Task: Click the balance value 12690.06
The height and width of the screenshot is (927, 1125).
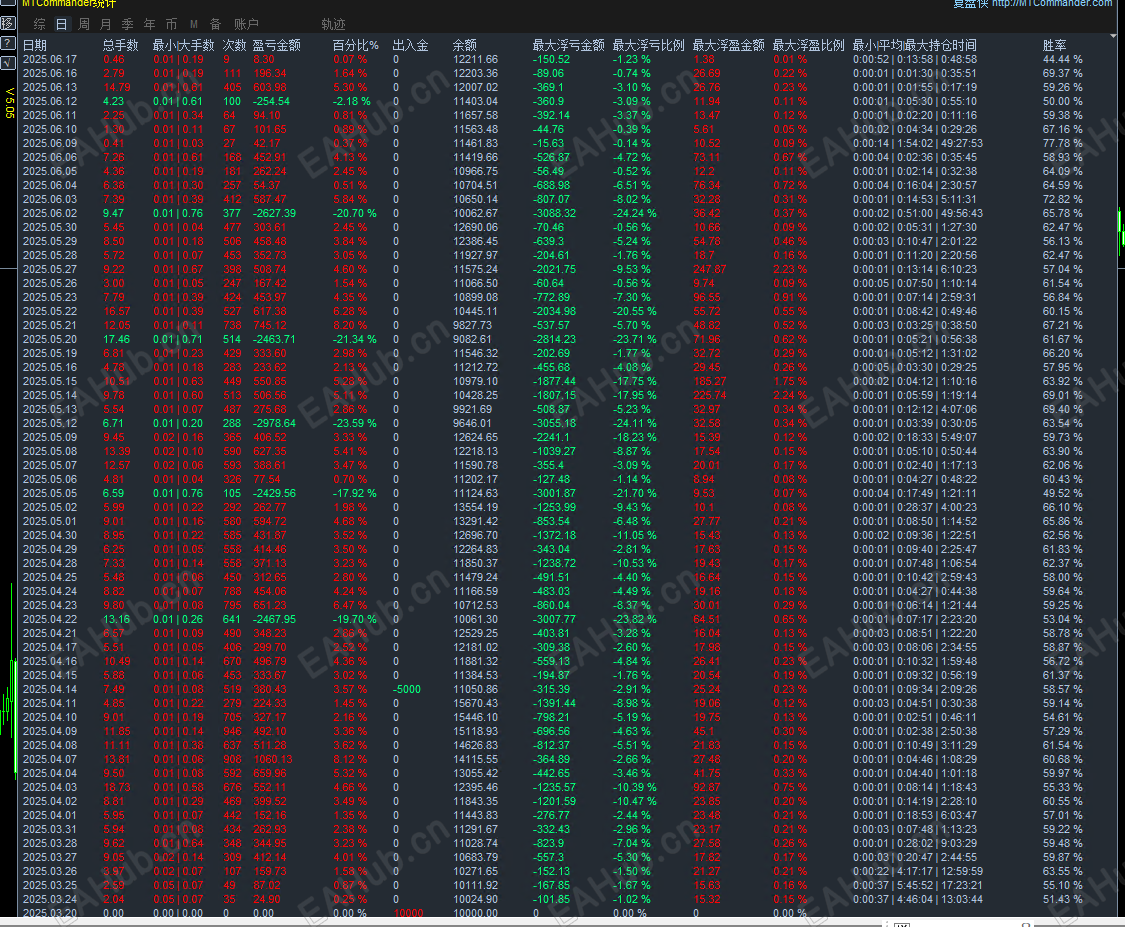Action: 475,227
